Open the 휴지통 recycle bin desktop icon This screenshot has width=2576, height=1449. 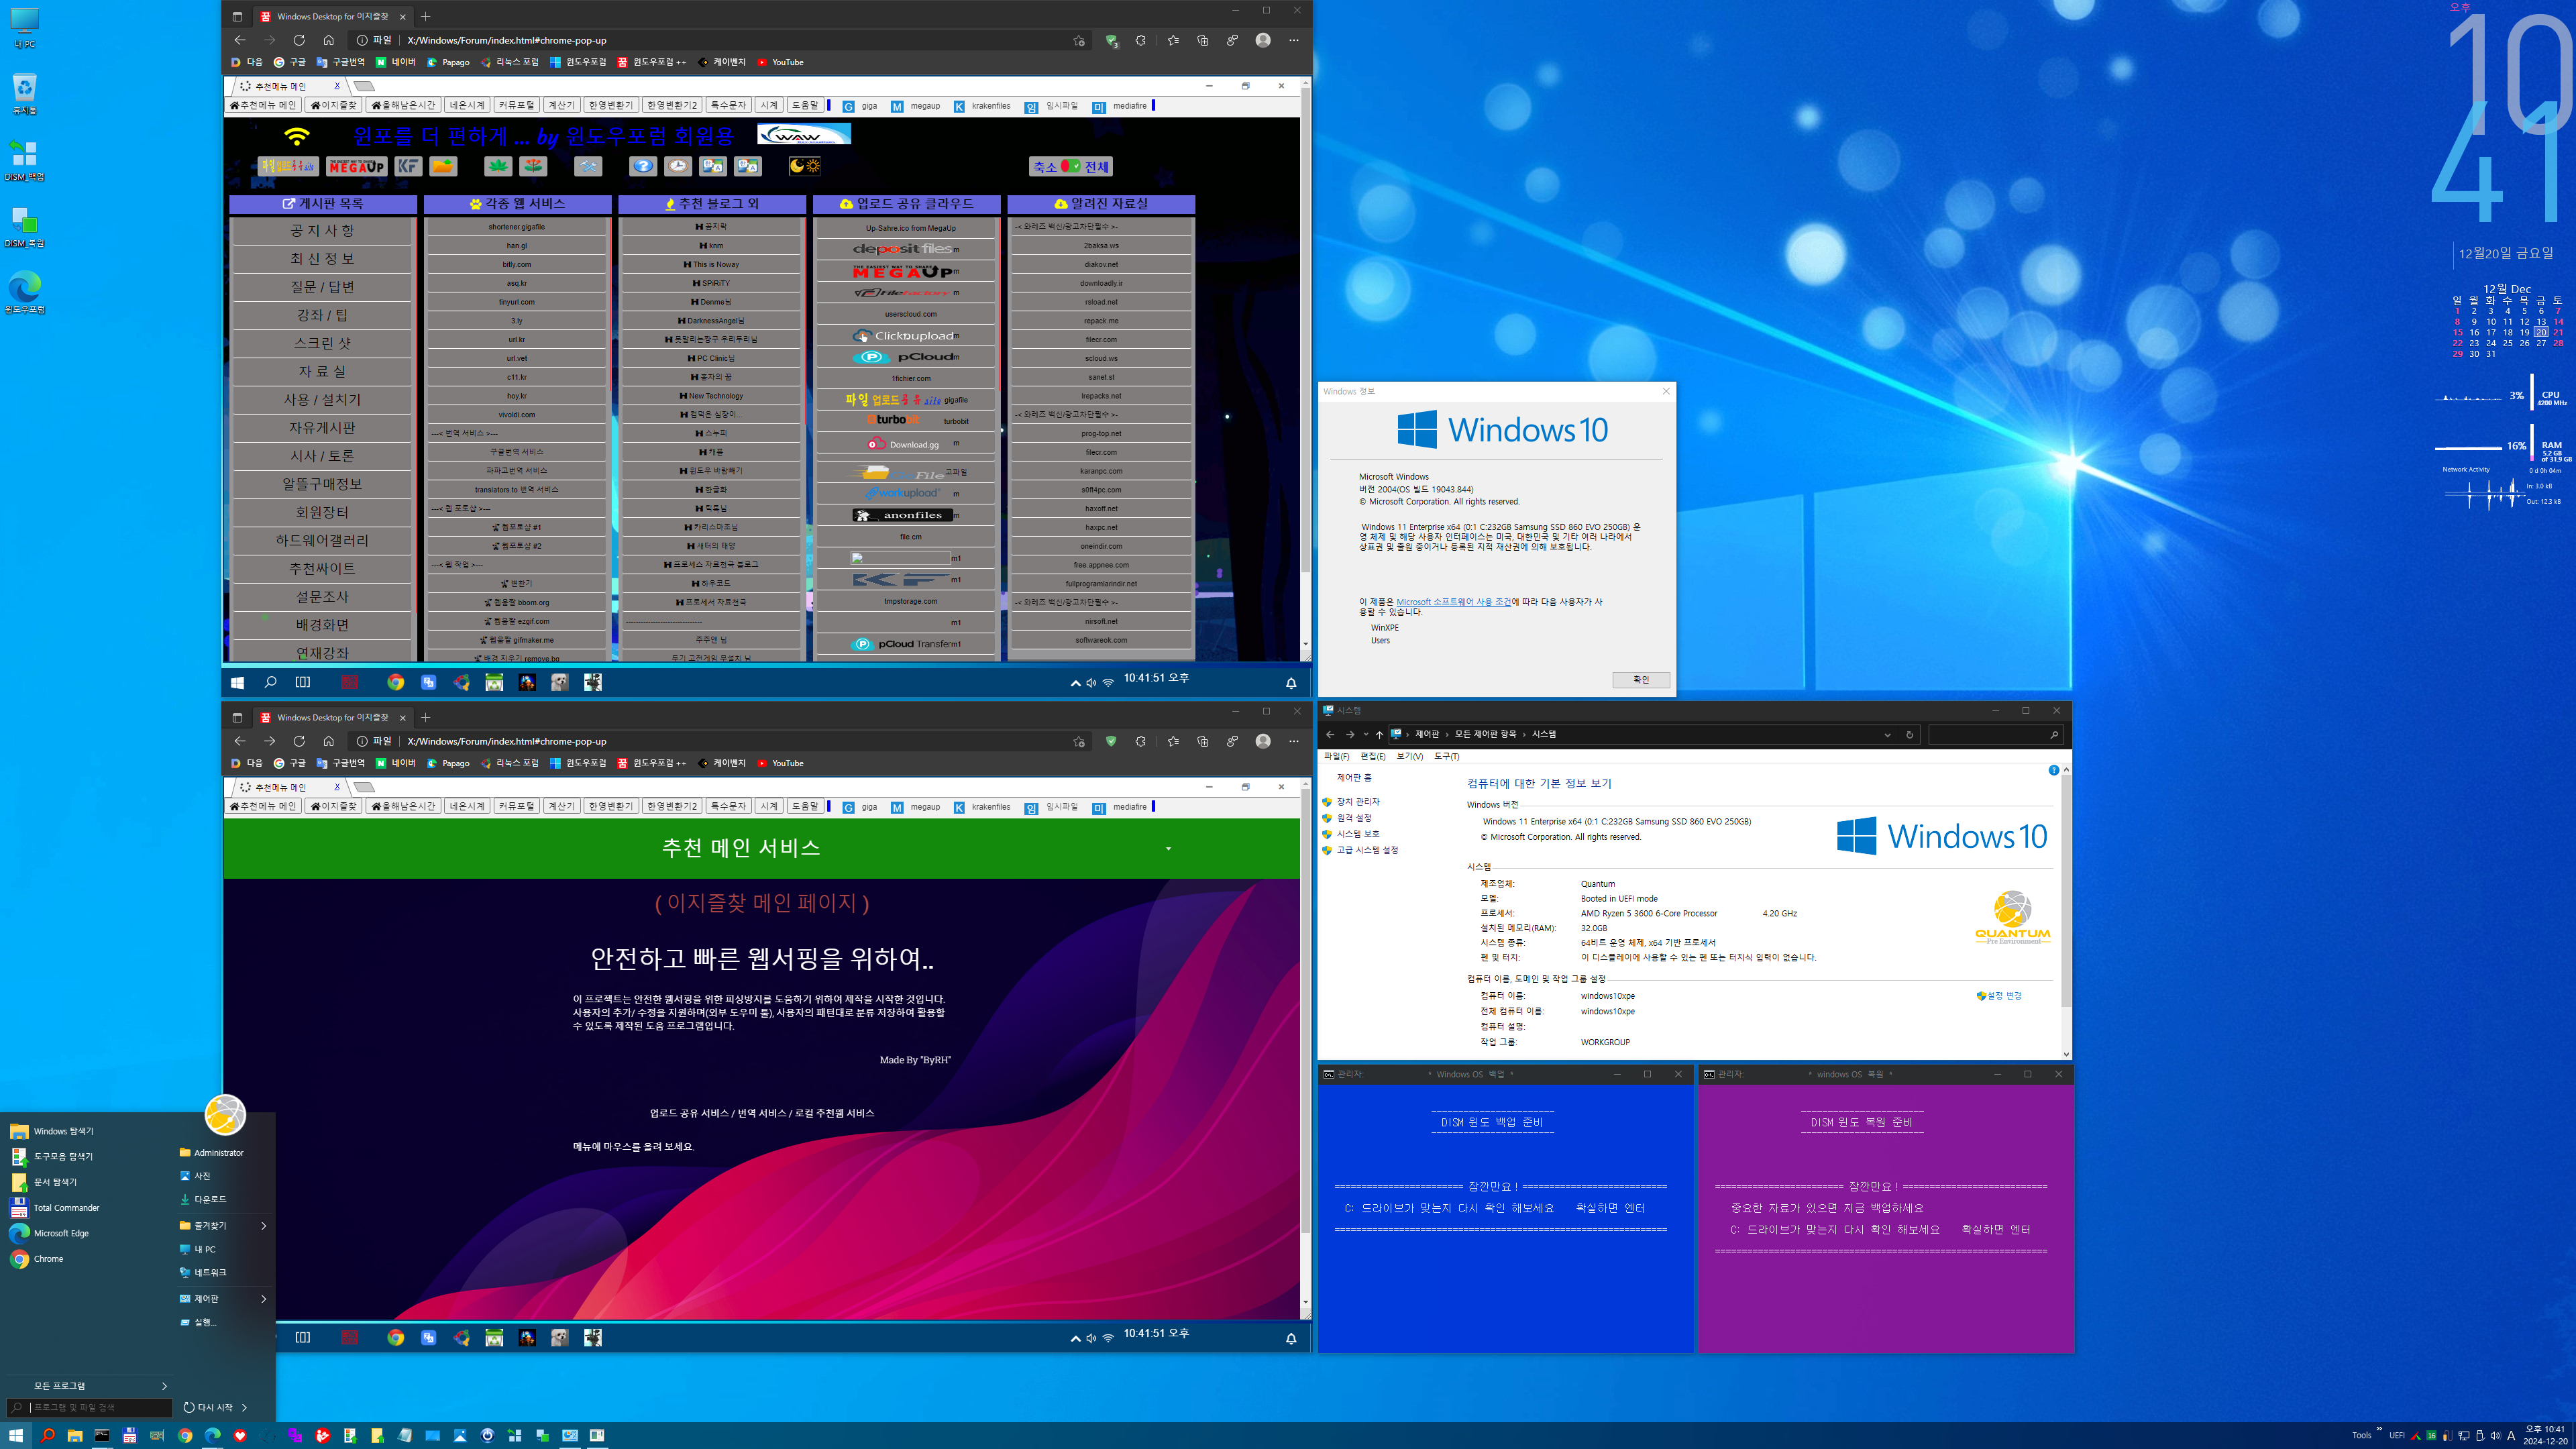click(x=24, y=94)
